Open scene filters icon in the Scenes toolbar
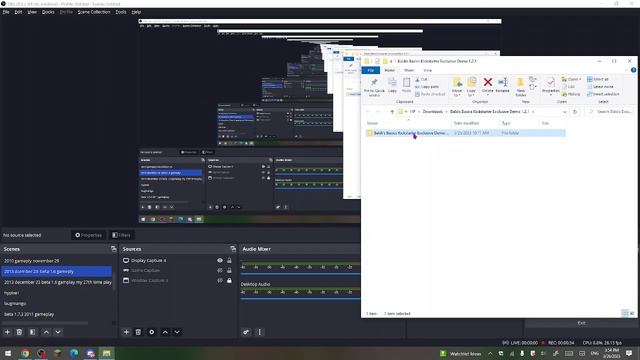Image resolution: width=640 pixels, height=360 pixels. [x=33, y=332]
